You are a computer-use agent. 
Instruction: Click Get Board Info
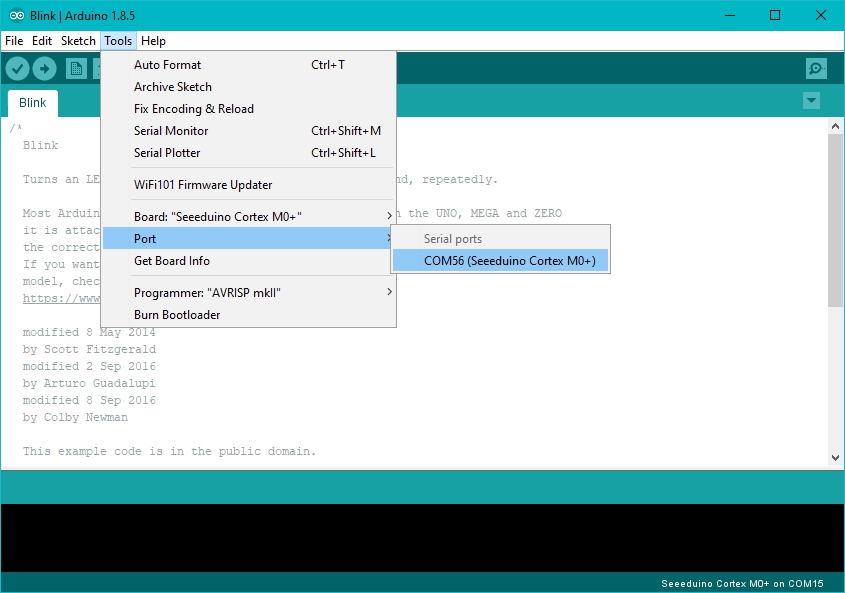171,261
